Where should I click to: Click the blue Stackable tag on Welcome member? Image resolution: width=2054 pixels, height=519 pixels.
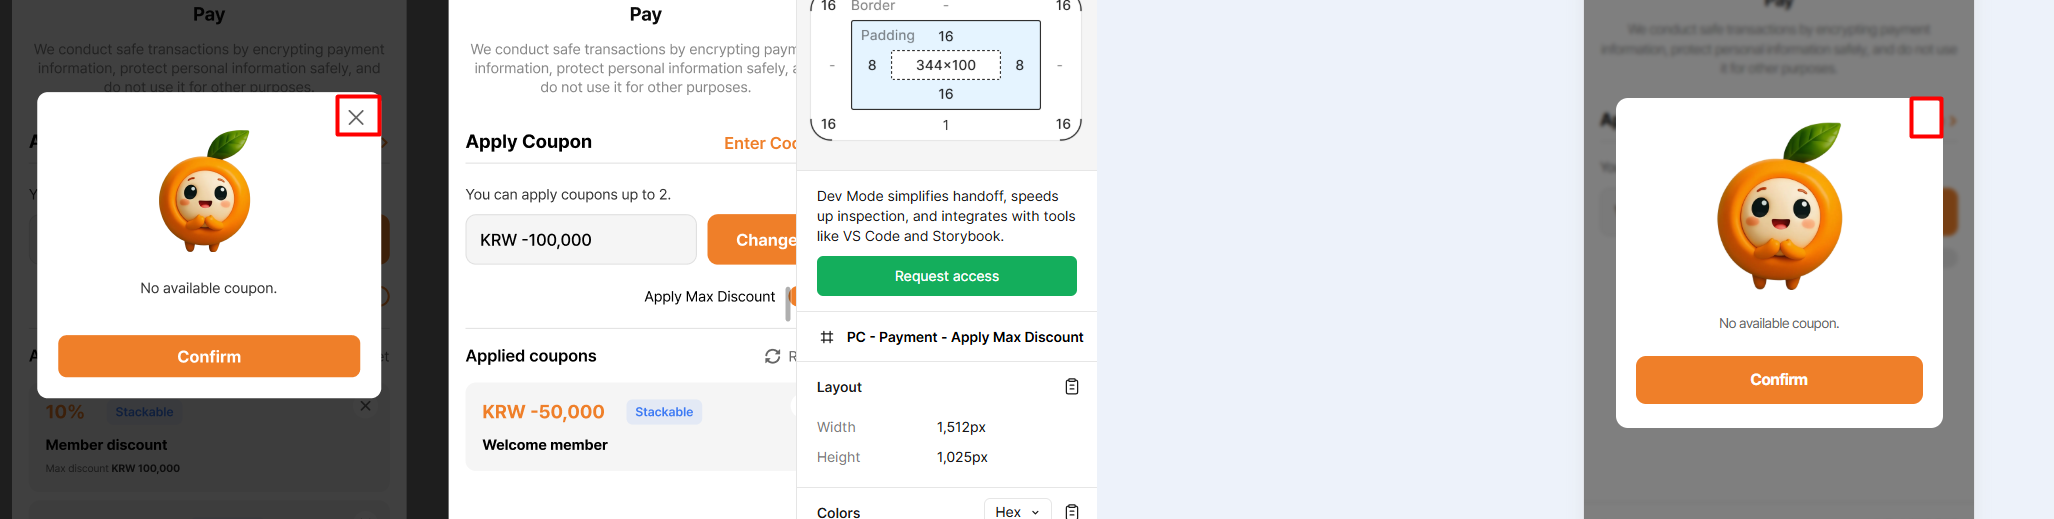click(x=664, y=412)
